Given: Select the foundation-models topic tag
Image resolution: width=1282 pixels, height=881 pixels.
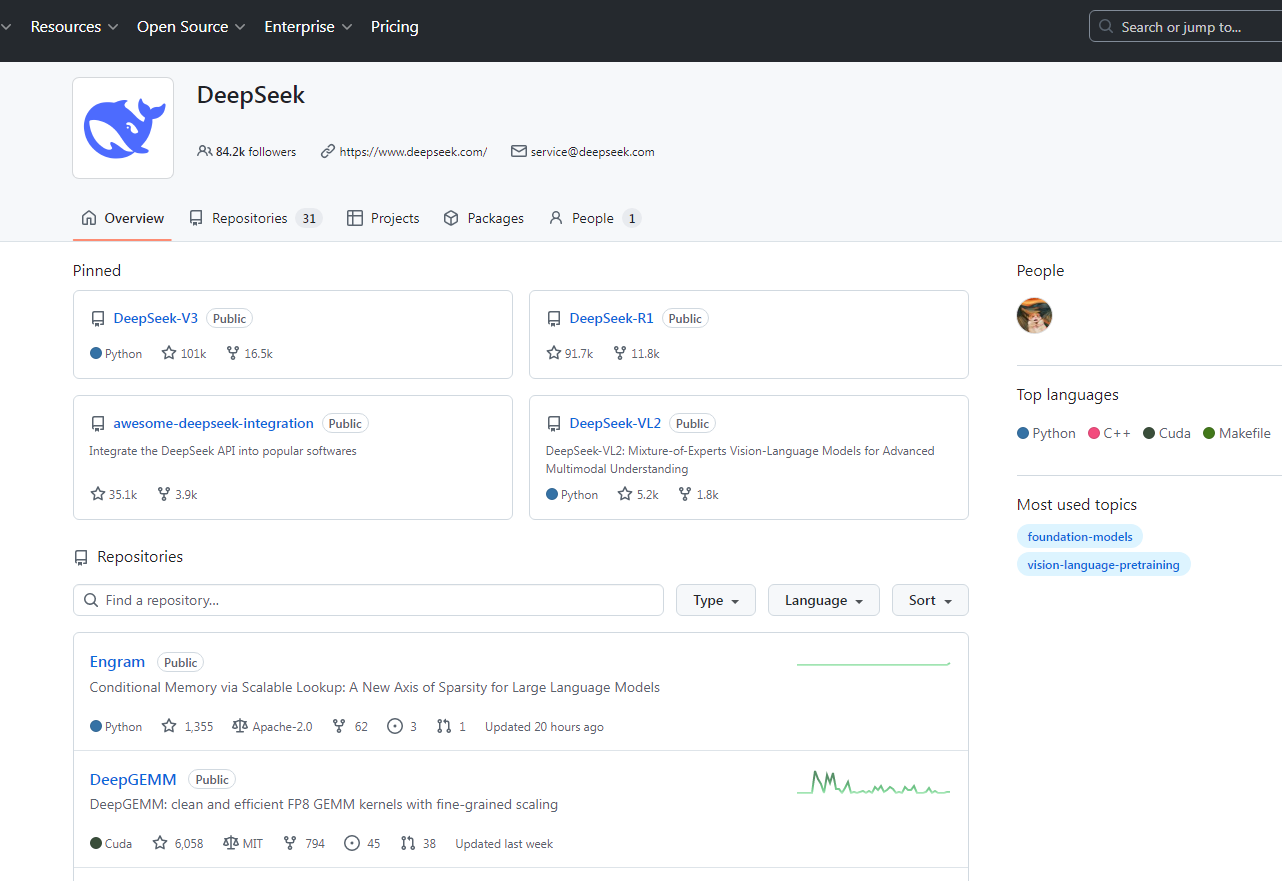Looking at the screenshot, I should (1080, 537).
